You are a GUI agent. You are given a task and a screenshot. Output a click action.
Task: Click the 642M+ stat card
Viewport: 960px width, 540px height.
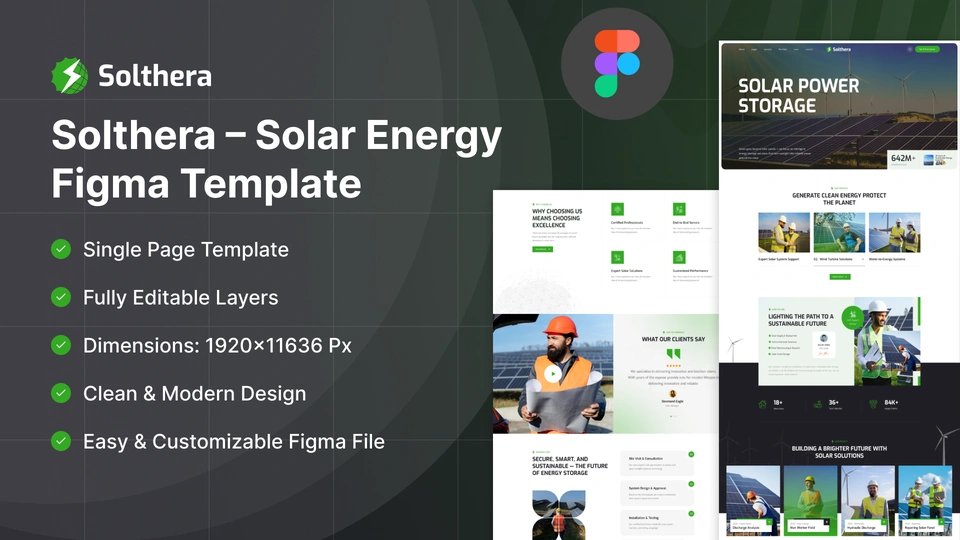pyautogui.click(x=922, y=159)
